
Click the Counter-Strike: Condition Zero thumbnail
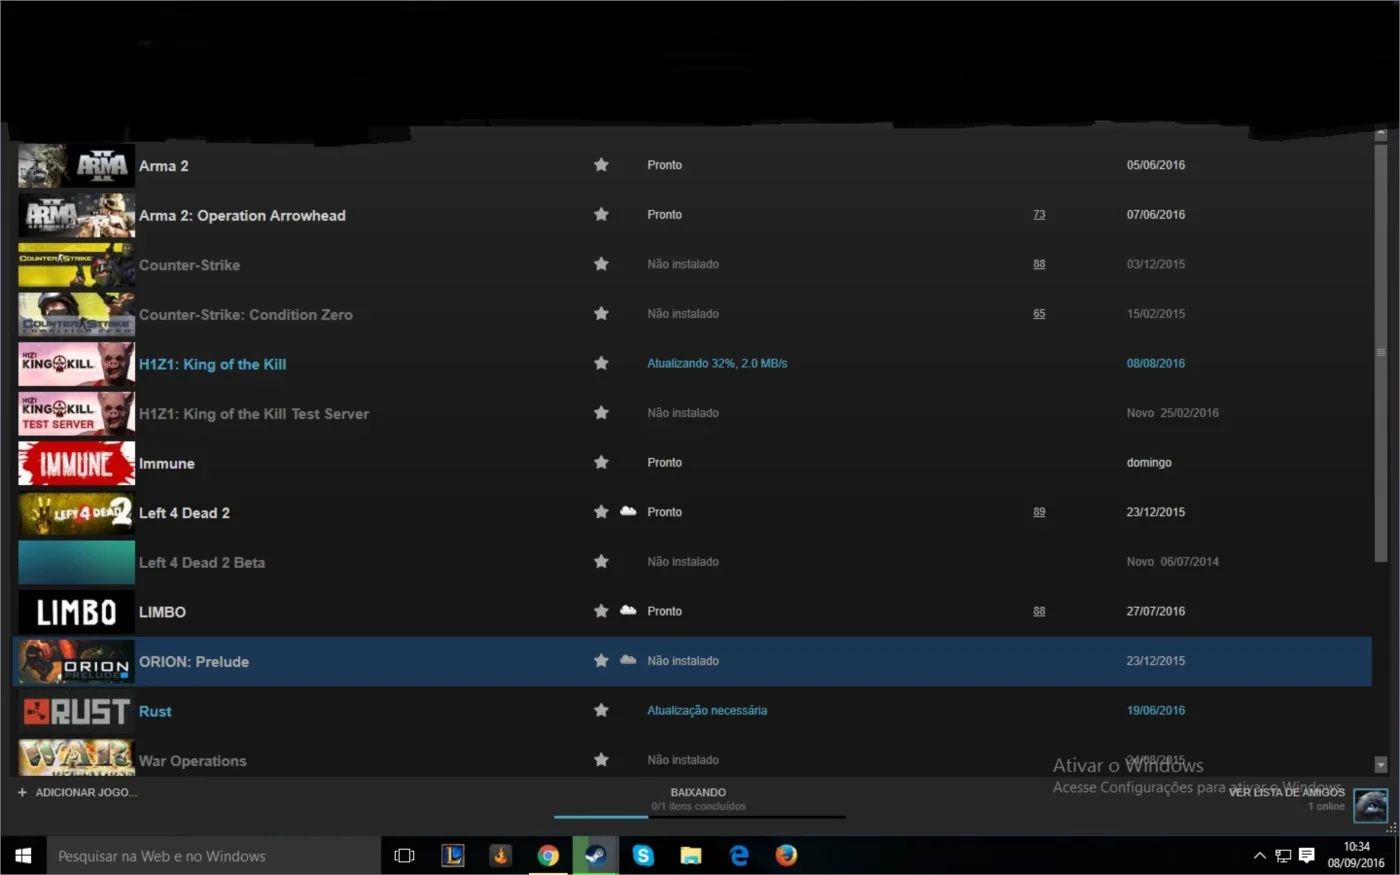[x=76, y=314]
